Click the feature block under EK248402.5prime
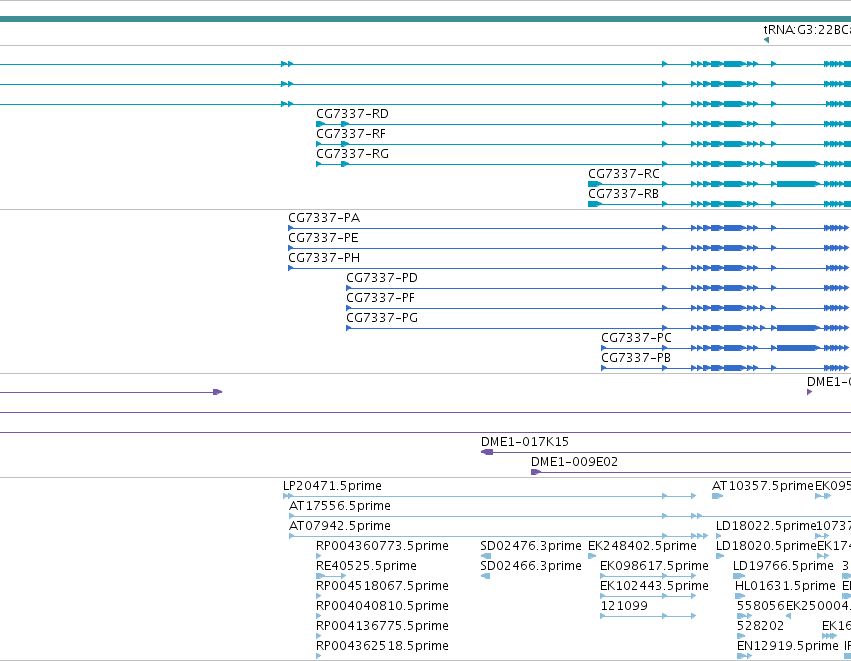This screenshot has height=661, width=851. [x=592, y=556]
